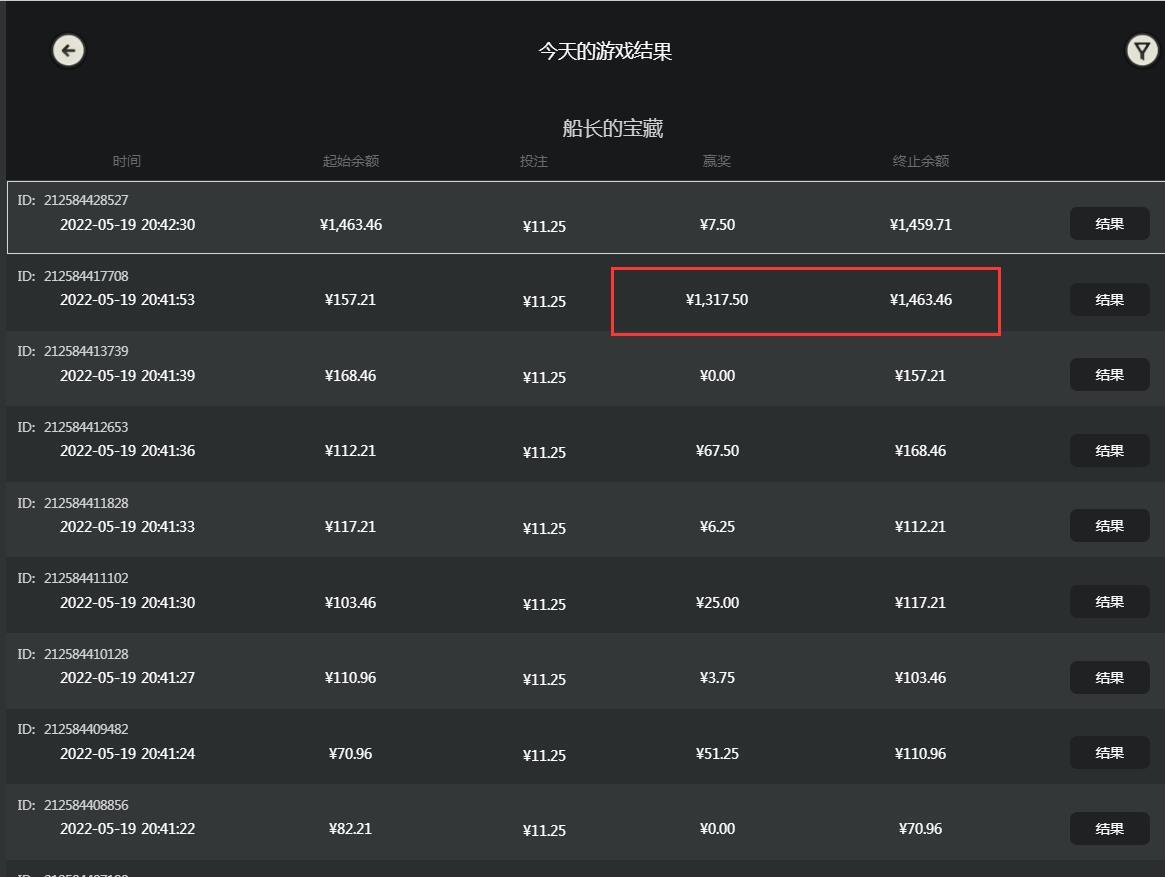Click the 赢奖 column header
The height and width of the screenshot is (877, 1165).
[x=717, y=161]
